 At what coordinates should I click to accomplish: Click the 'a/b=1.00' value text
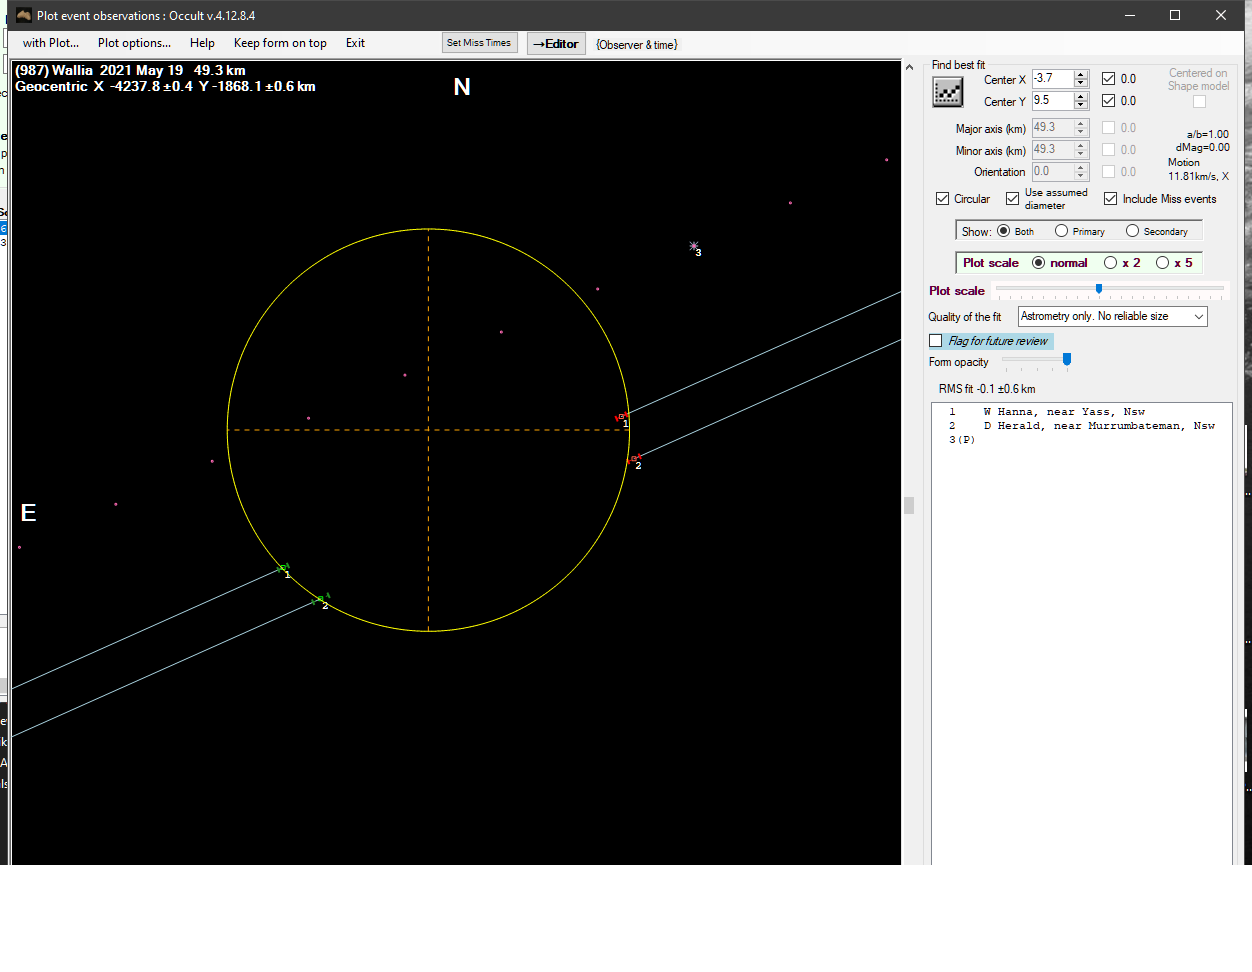(x=1208, y=134)
